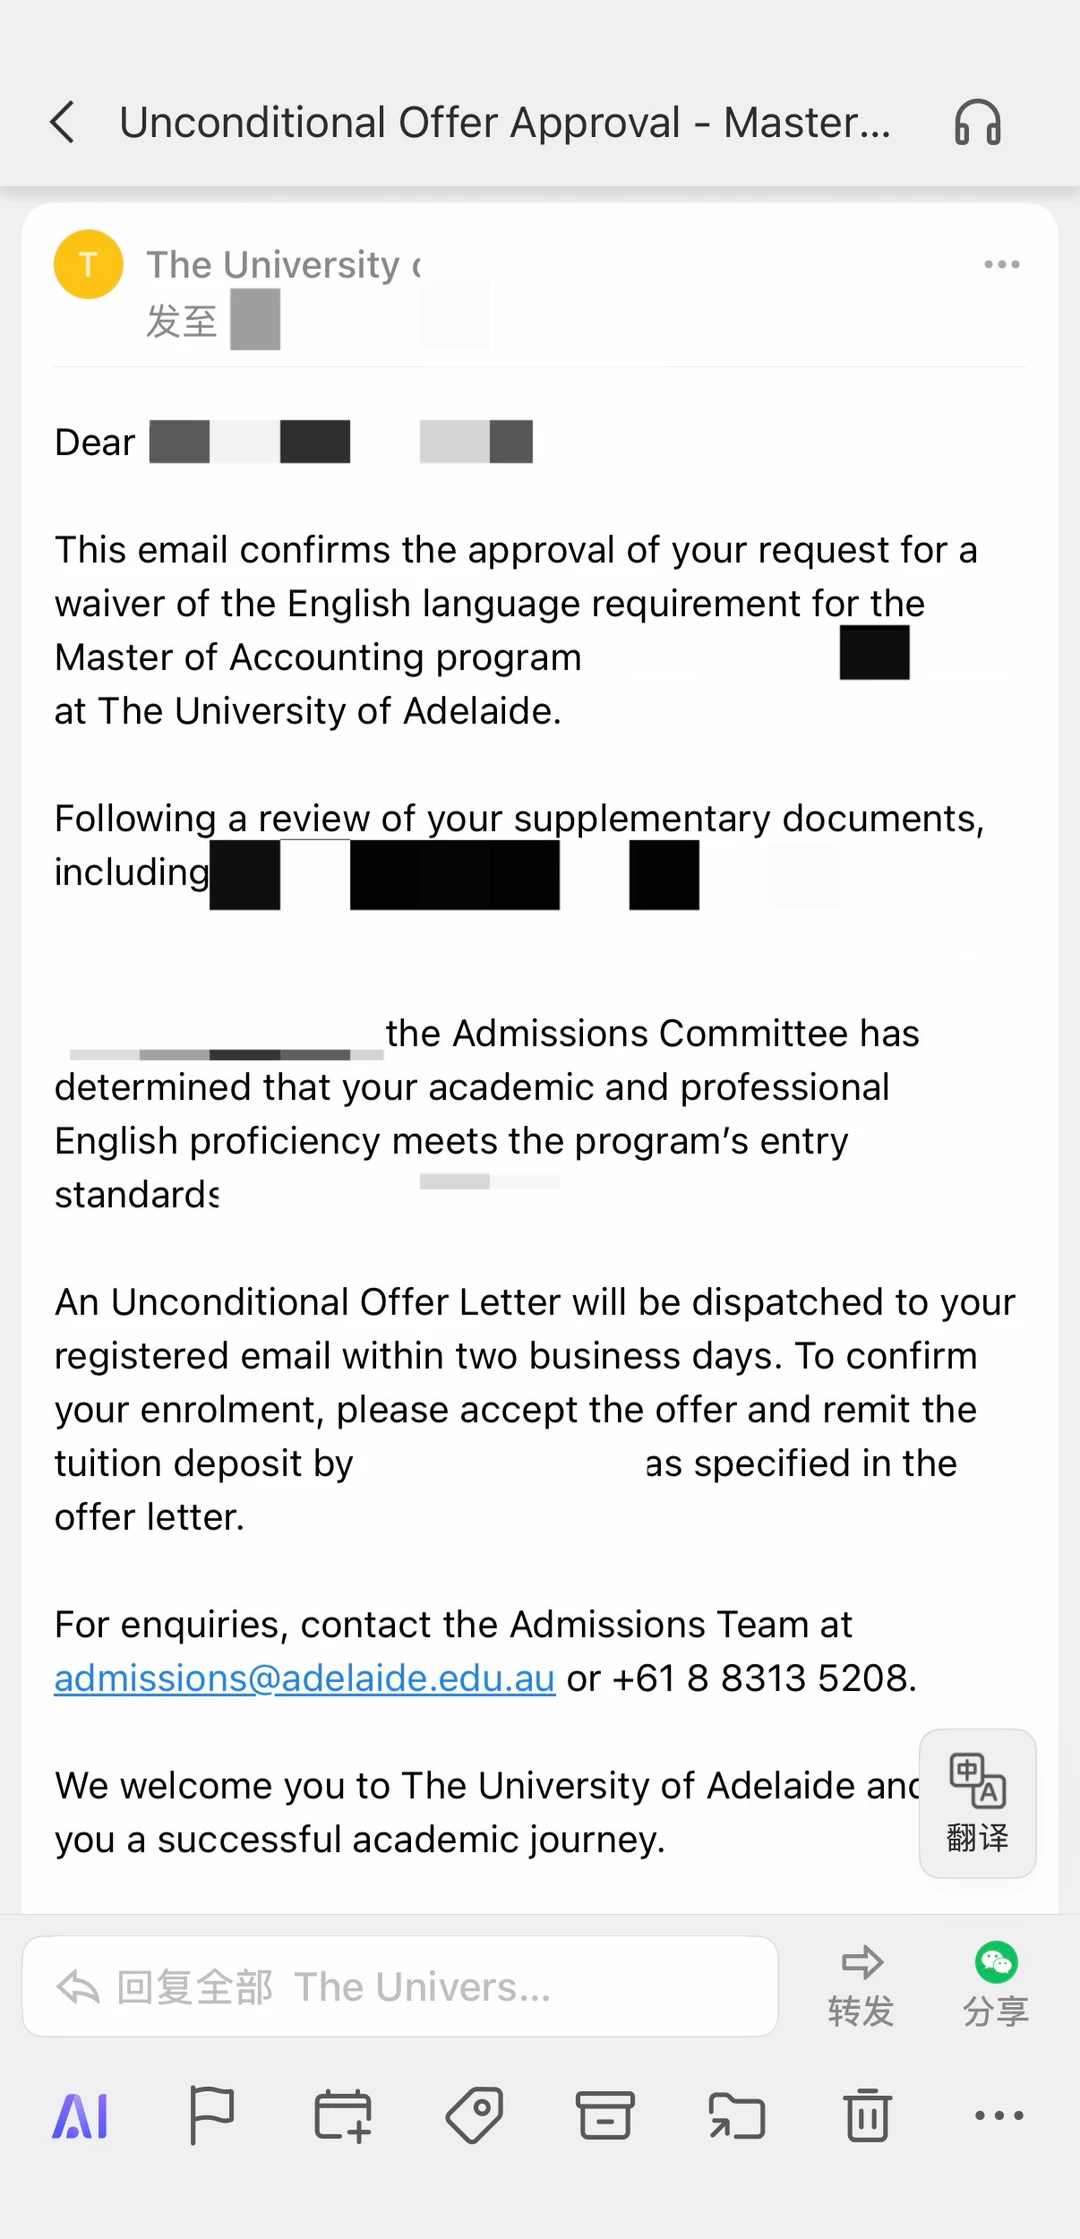Share the email via WeChat 分享

[x=995, y=1985]
